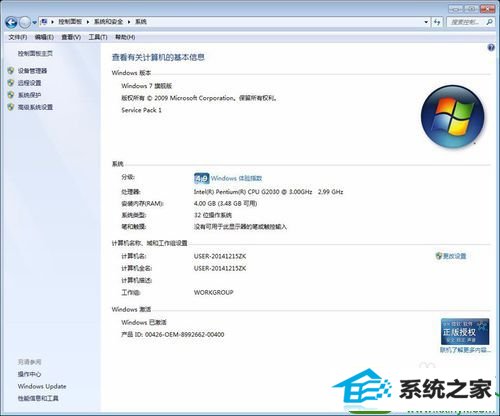Viewport: 500px width, 416px height.
Task: Click the 32 位操作系统 system type value
Action: point(213,215)
